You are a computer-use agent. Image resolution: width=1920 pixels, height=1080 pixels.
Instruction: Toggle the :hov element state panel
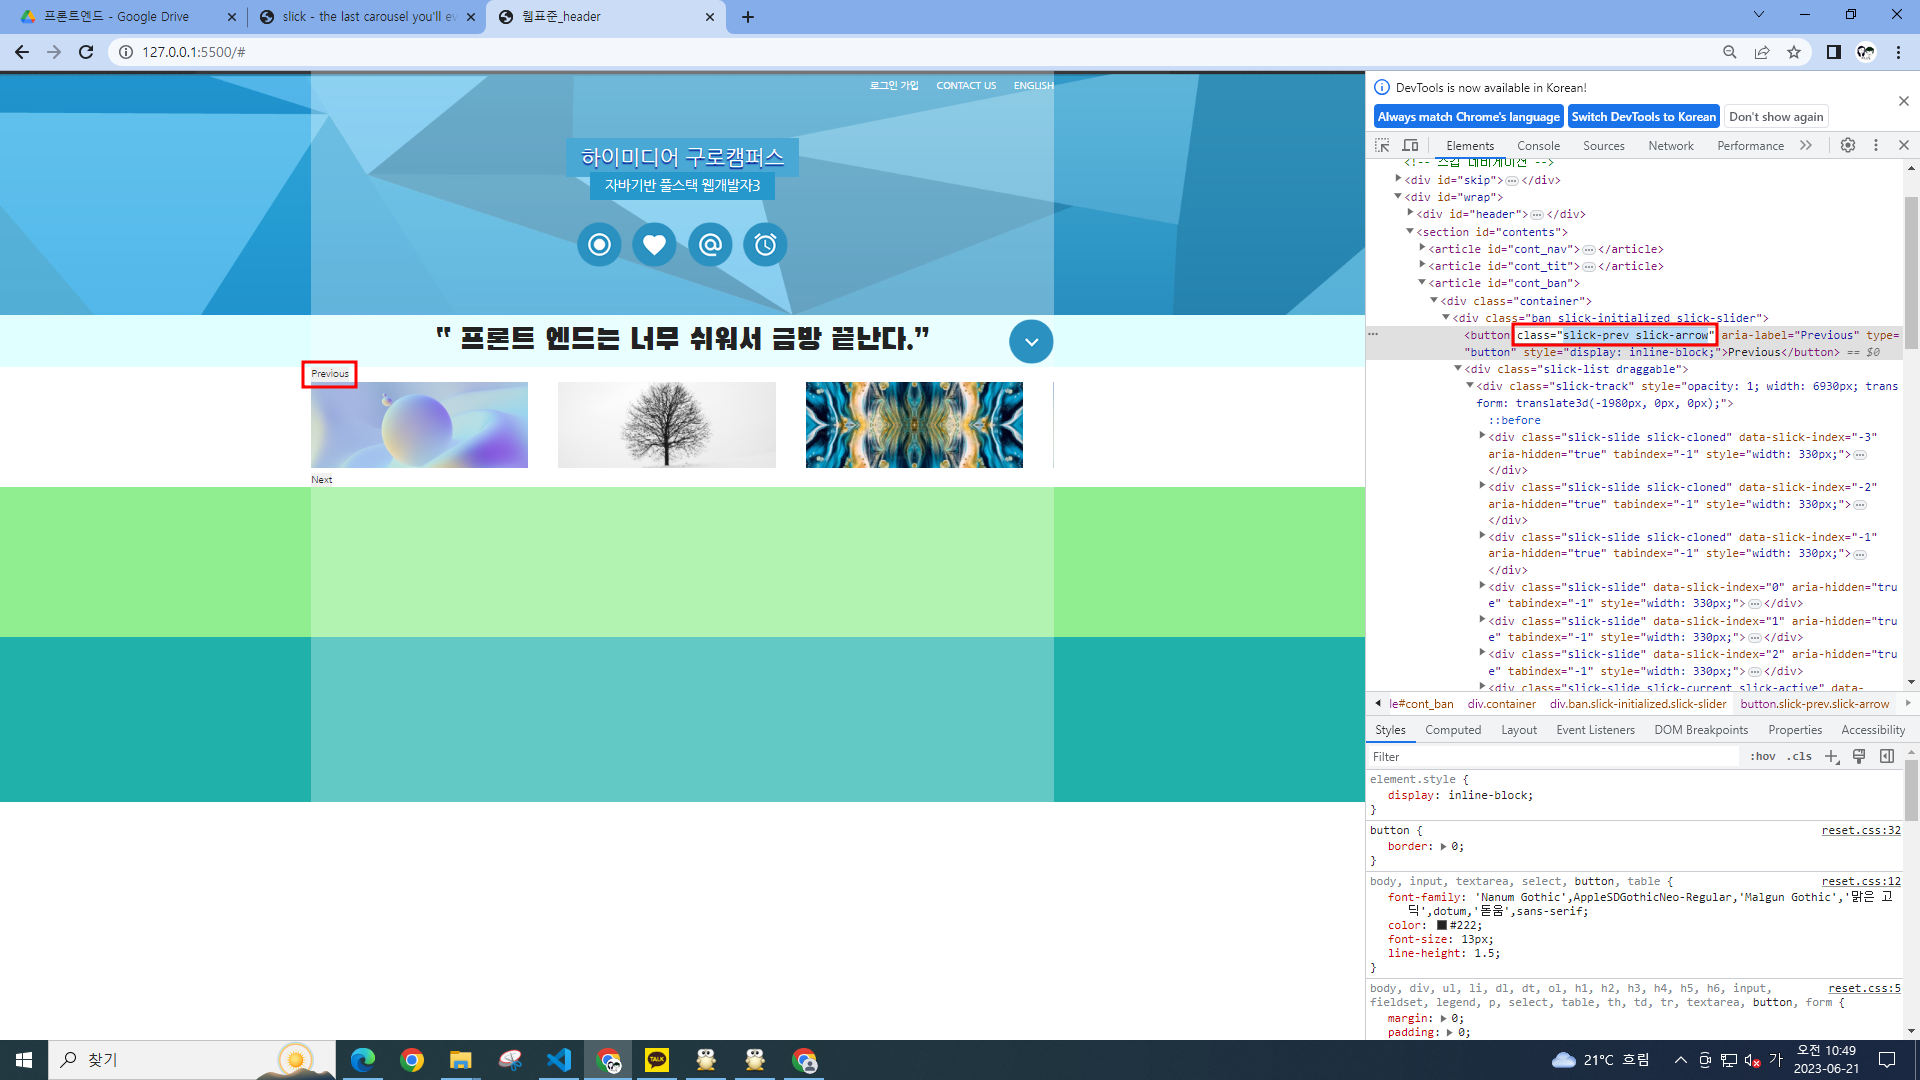click(1763, 757)
